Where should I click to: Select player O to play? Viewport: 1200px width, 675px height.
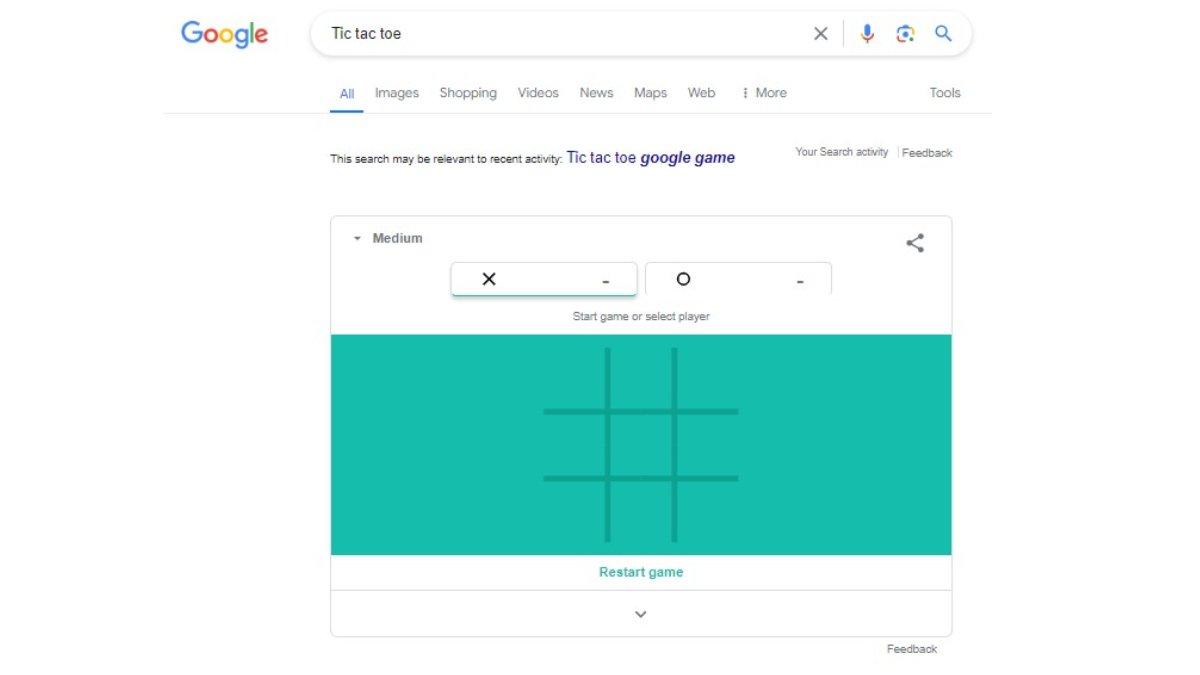[738, 280]
